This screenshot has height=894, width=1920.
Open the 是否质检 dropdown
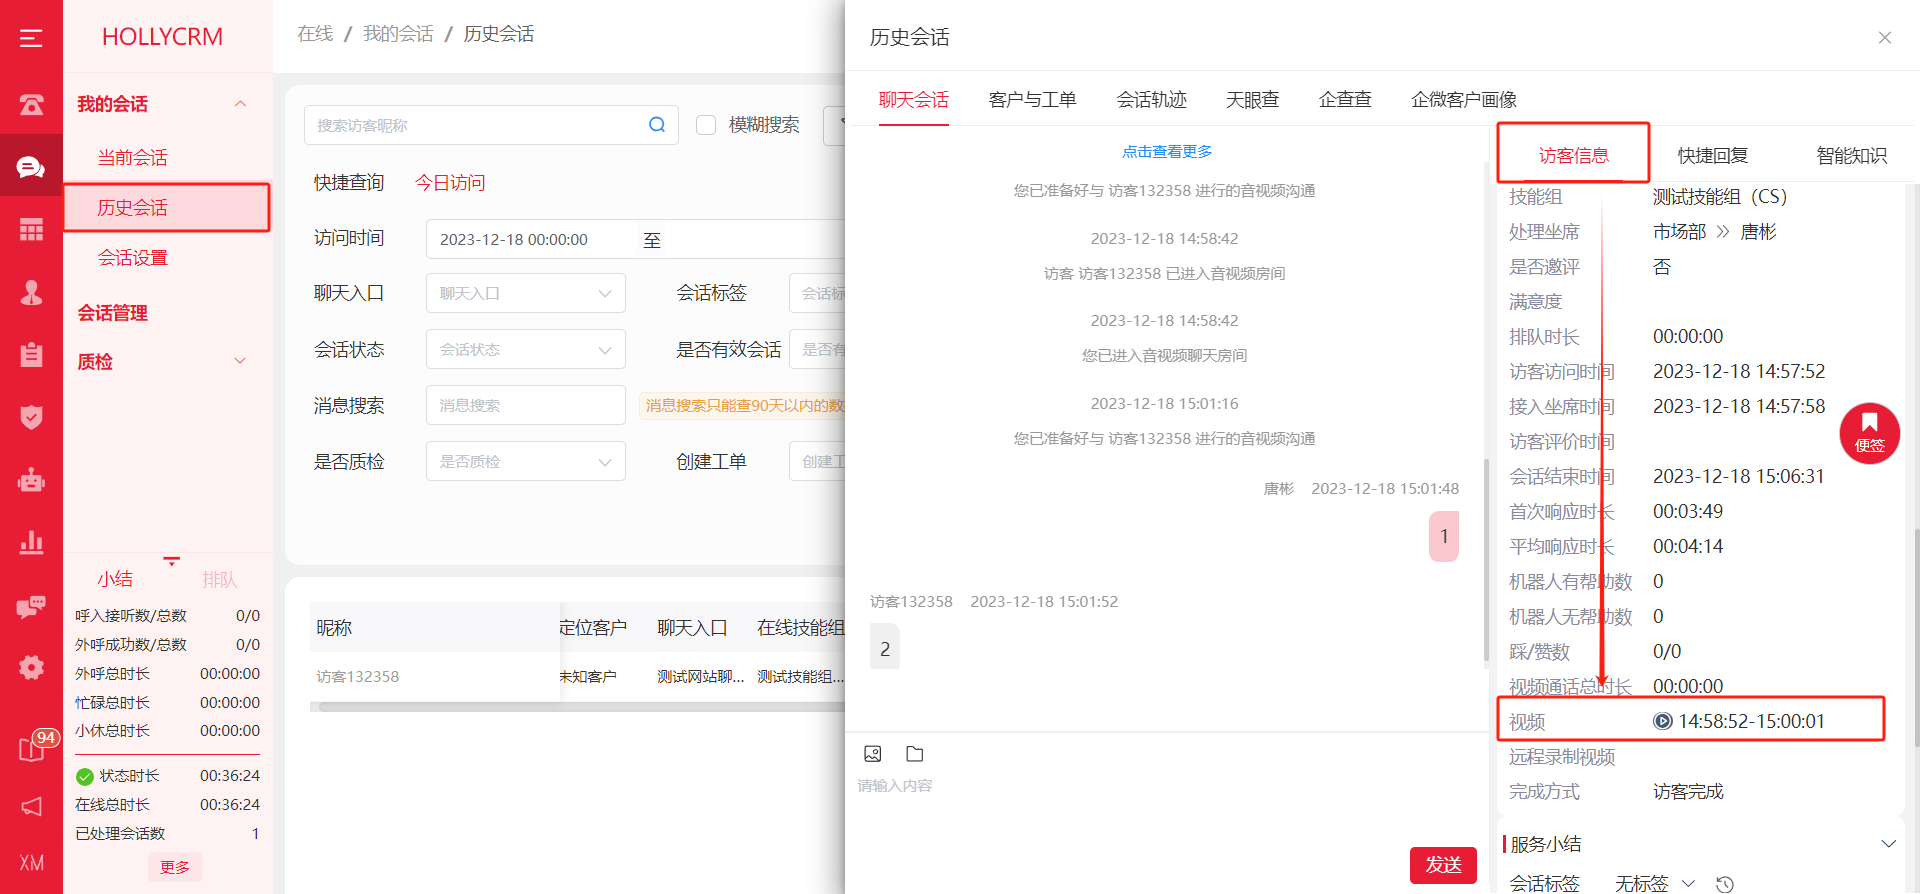point(525,461)
